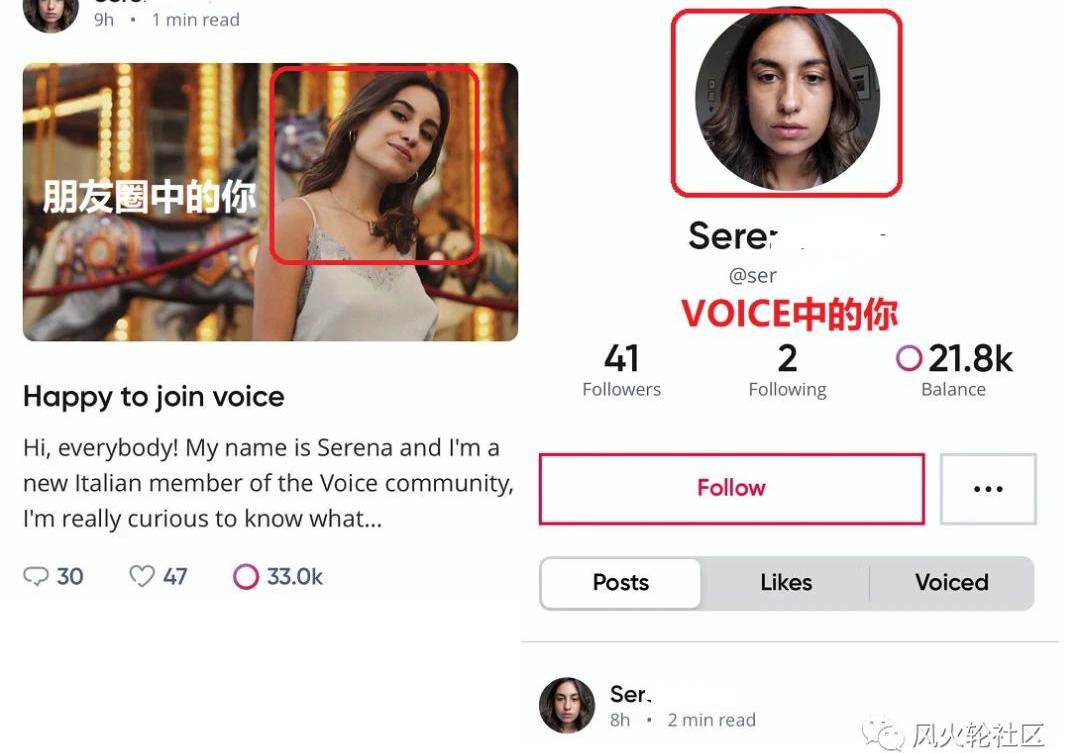Switch to the Likes tab
Viewport: 1080px width, 753px height.
tap(786, 583)
